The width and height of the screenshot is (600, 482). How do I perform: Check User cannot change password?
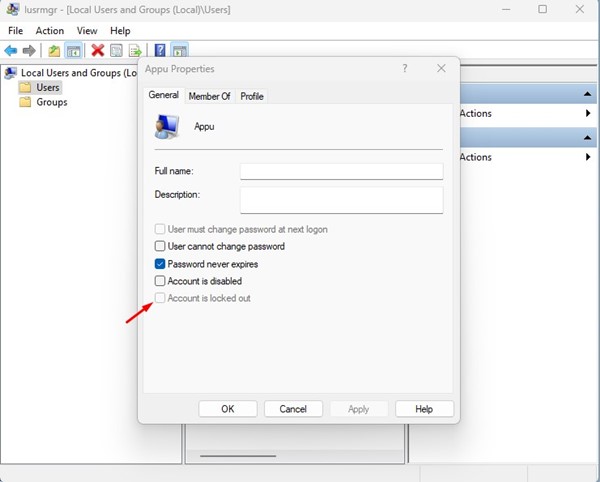pyautogui.click(x=160, y=246)
